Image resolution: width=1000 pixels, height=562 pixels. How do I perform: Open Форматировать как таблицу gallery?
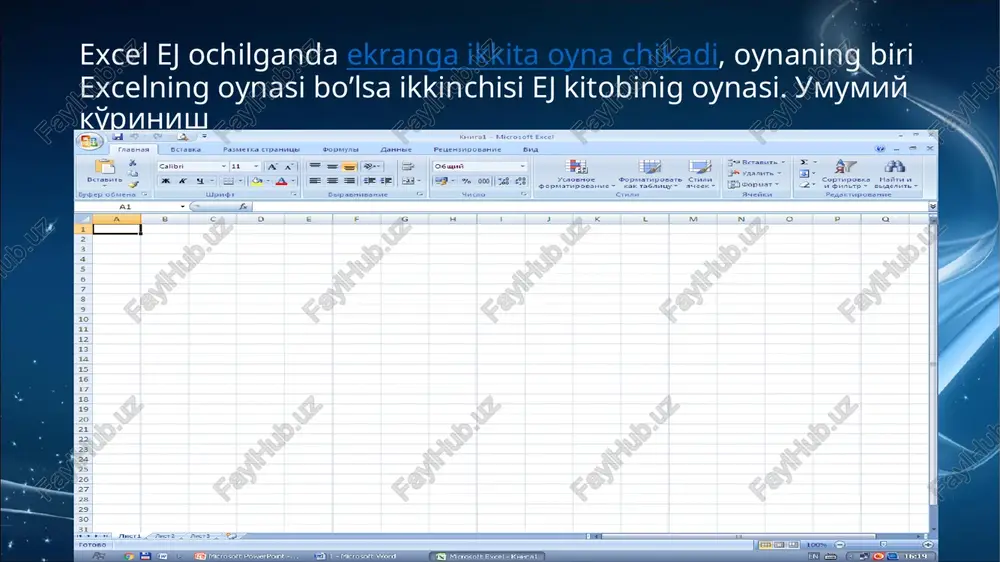(650, 174)
